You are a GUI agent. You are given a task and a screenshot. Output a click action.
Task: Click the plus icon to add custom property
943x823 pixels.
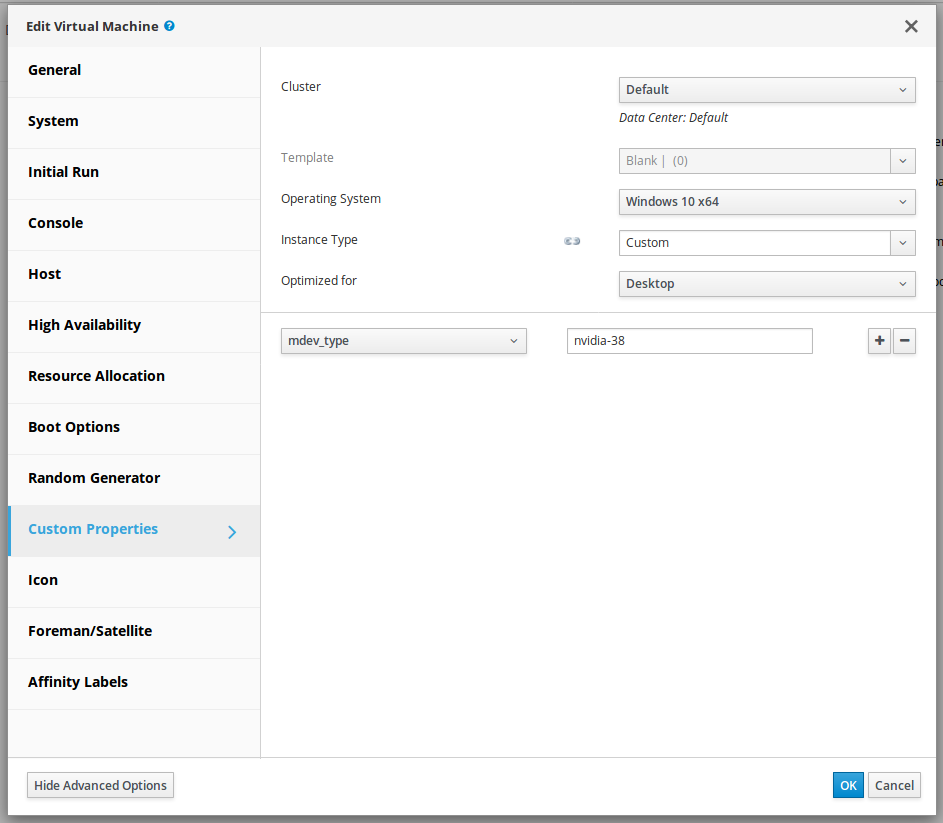tap(879, 341)
